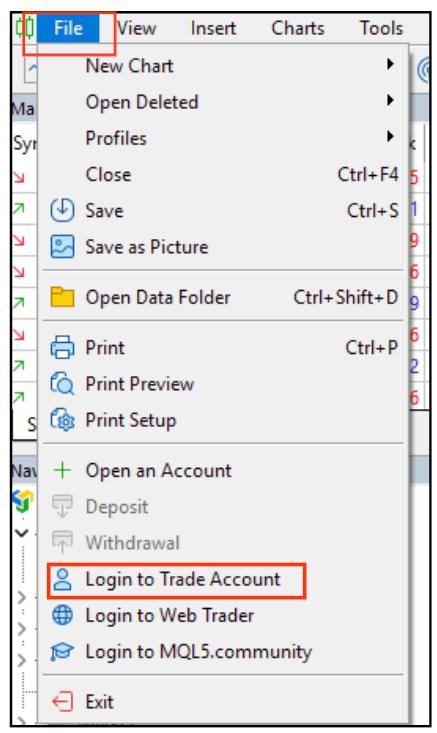Click the red Exit icon
Viewport: 437px width, 733px height.
(x=62, y=702)
